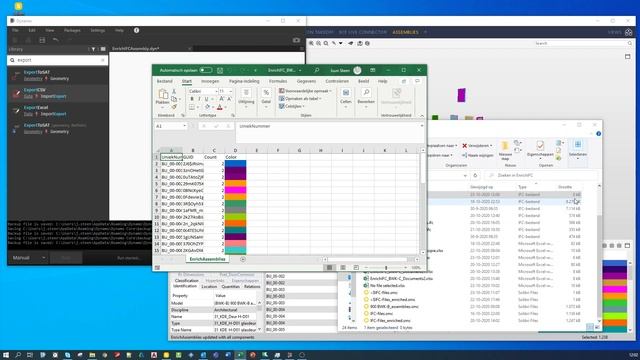Select the Count header cell C1
Viewport: 640px width, 360px height.
pos(214,157)
